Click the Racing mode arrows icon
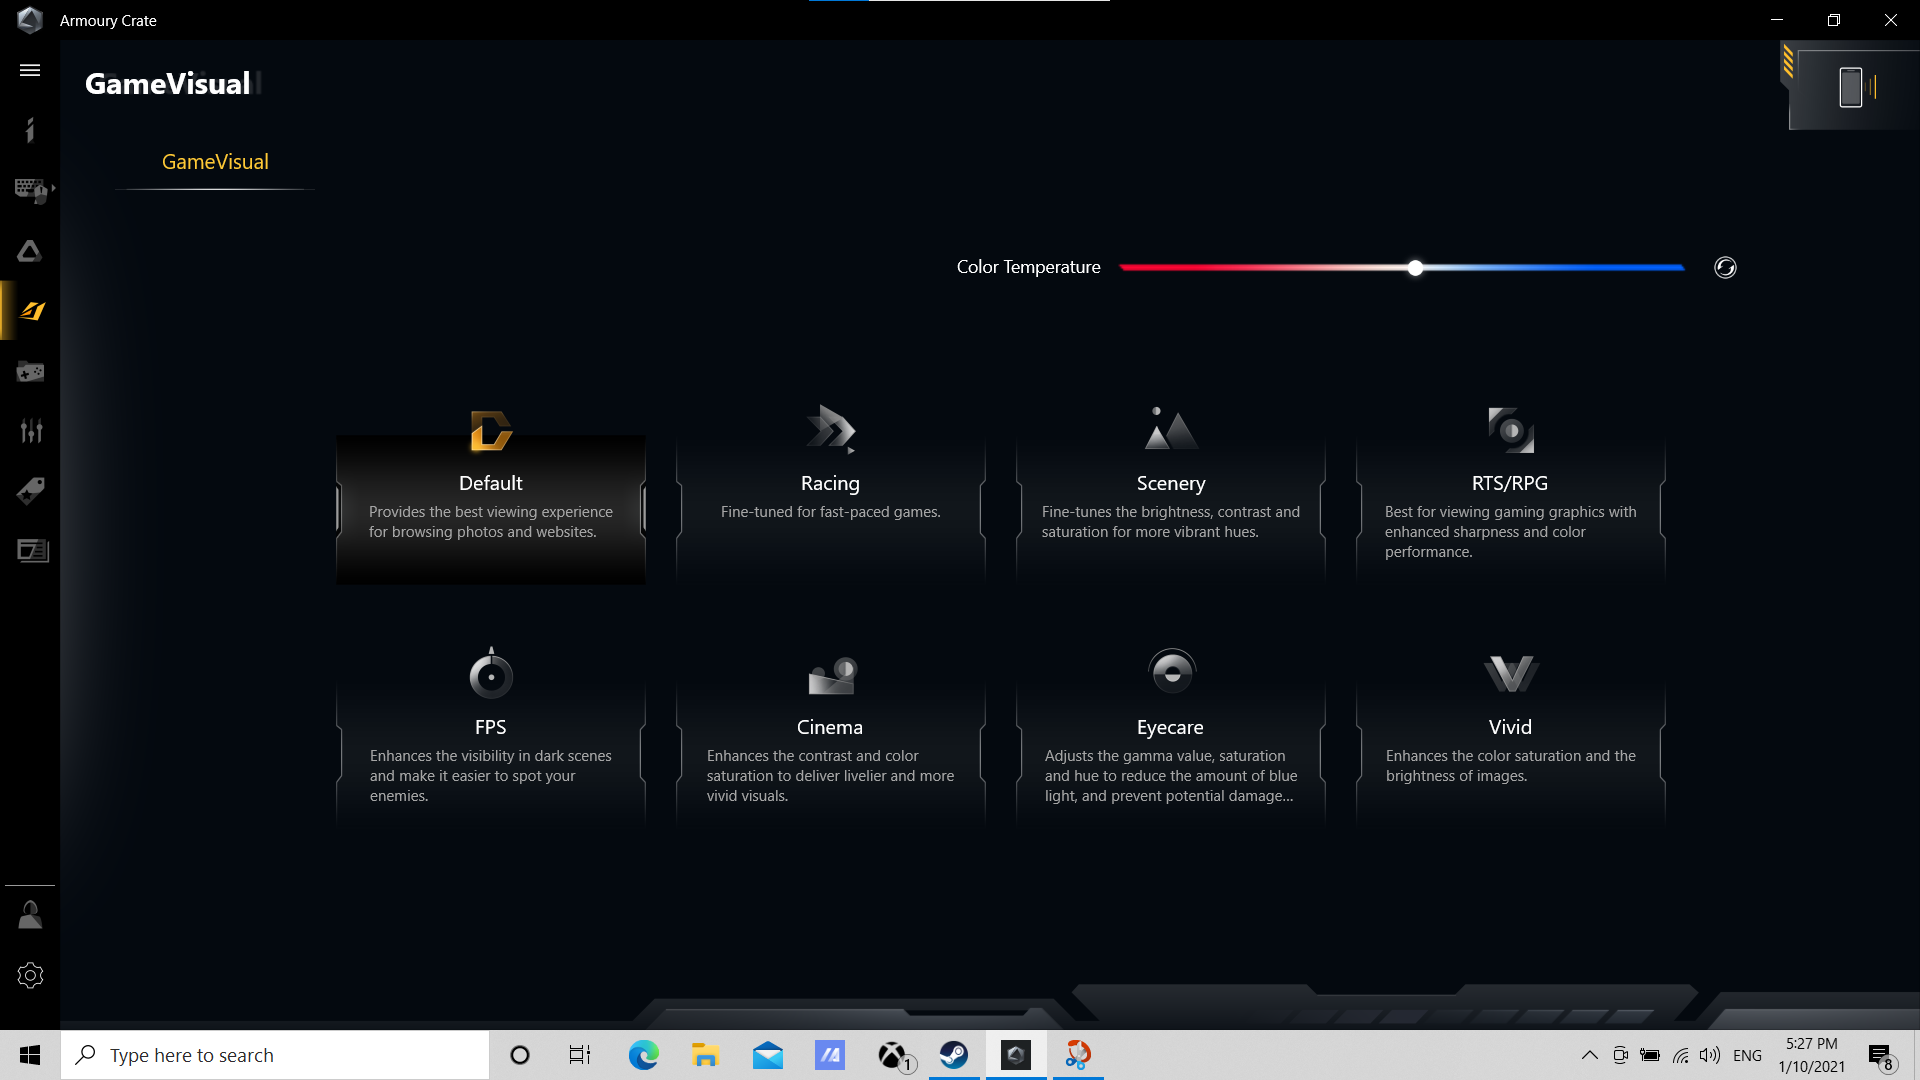Image resolution: width=1920 pixels, height=1080 pixels. [830, 429]
